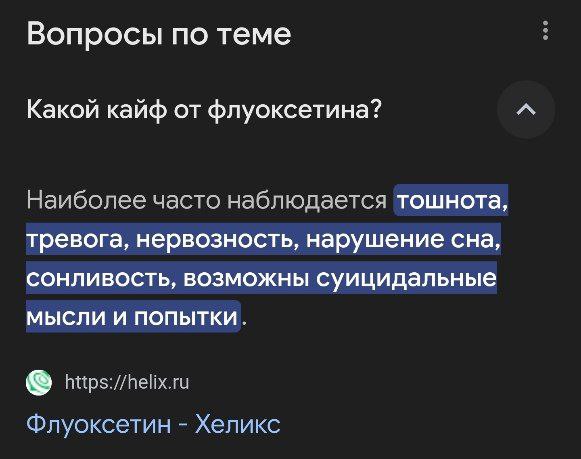This screenshot has width=581, height=459.
Task: Collapse the answer with the up chevron
Action: [526, 110]
